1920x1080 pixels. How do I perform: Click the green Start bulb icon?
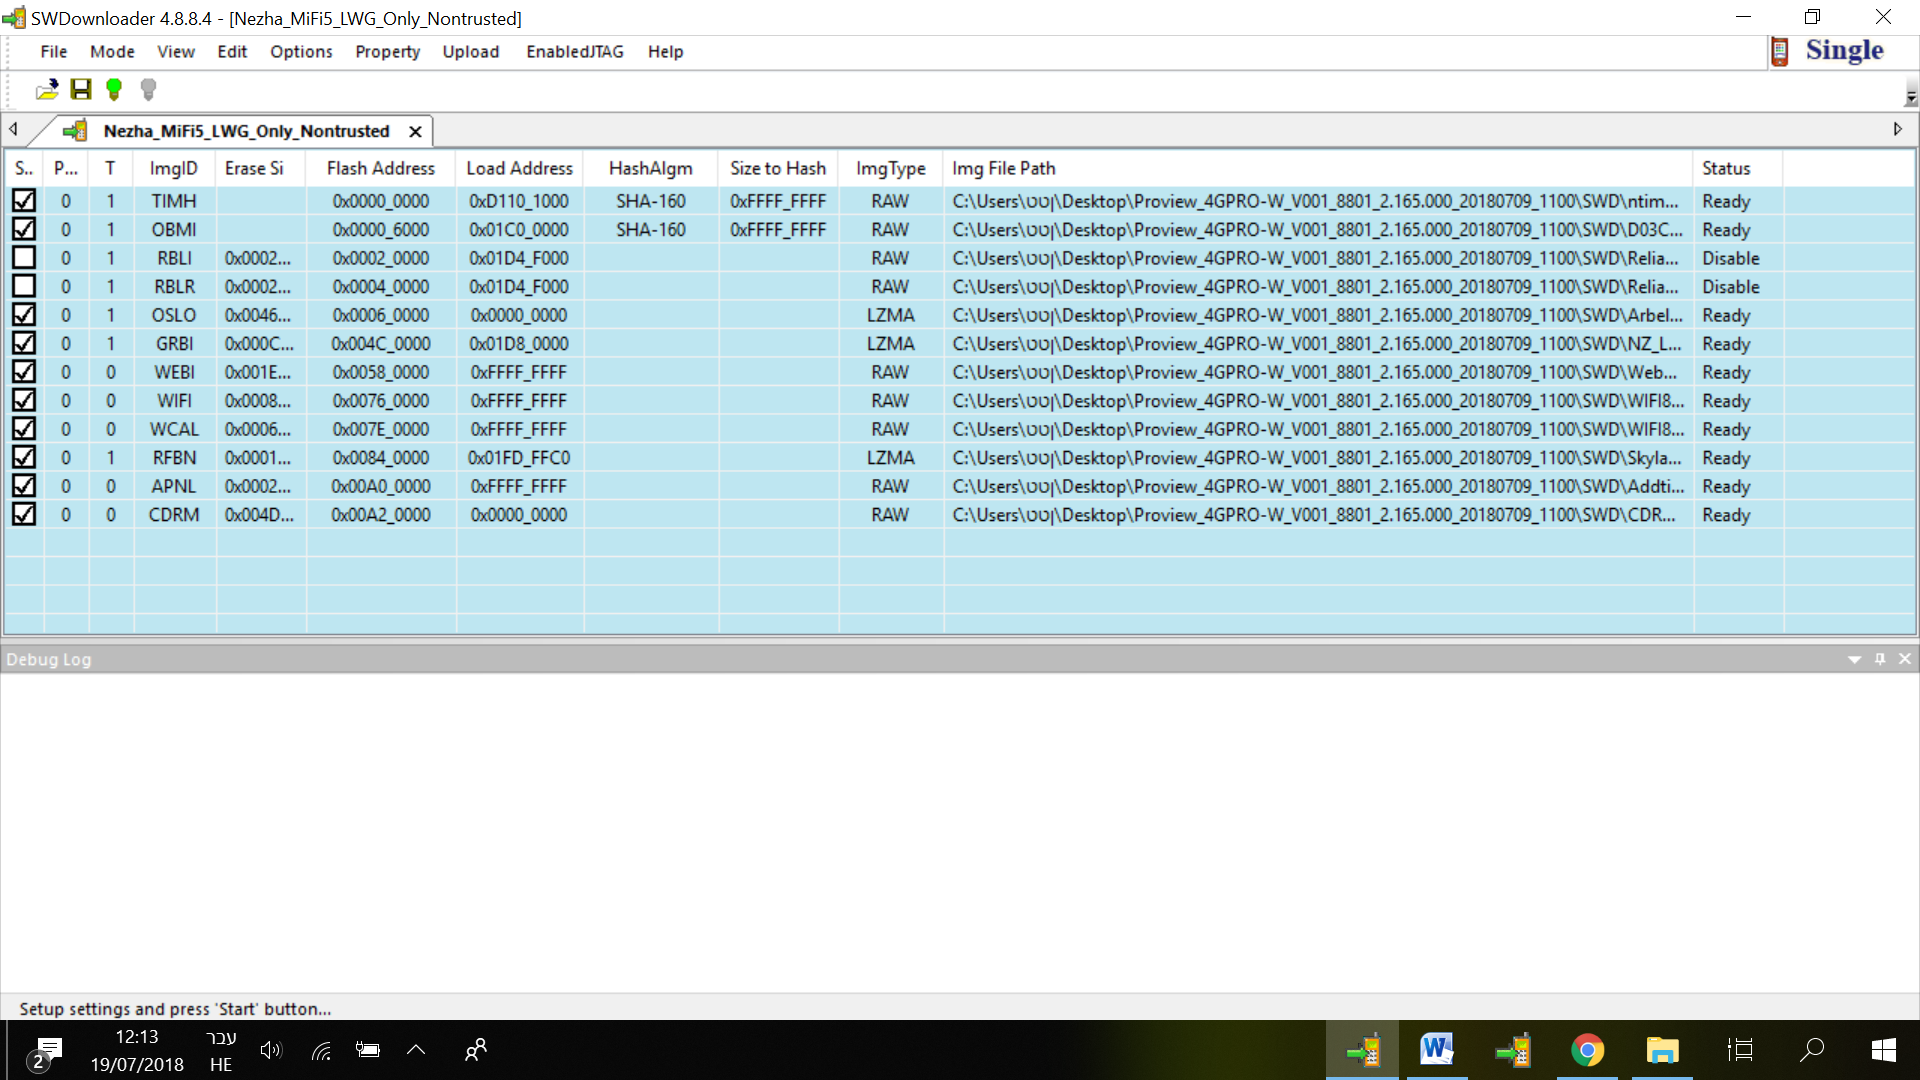(x=114, y=90)
